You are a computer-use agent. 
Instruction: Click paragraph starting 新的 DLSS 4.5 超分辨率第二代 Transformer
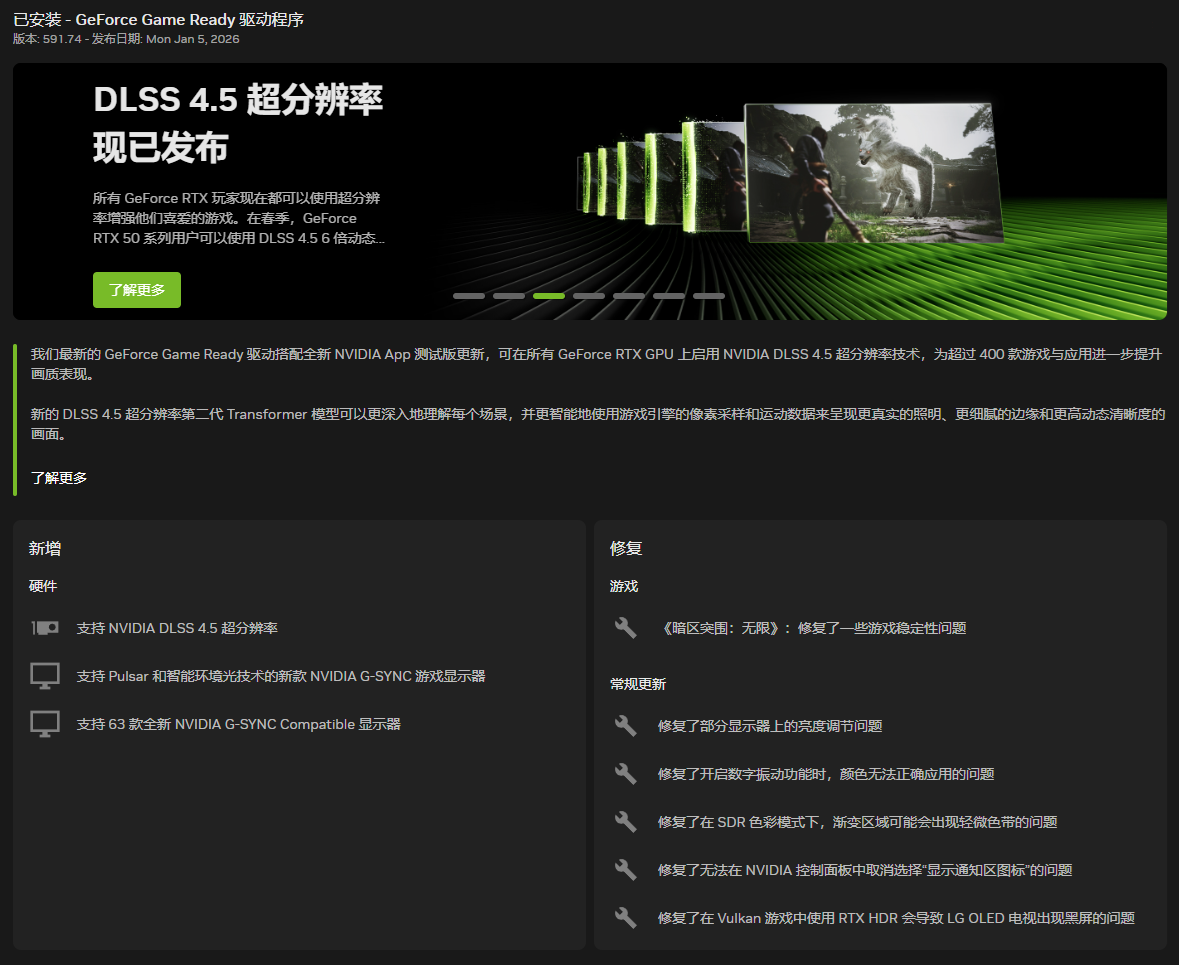(598, 424)
